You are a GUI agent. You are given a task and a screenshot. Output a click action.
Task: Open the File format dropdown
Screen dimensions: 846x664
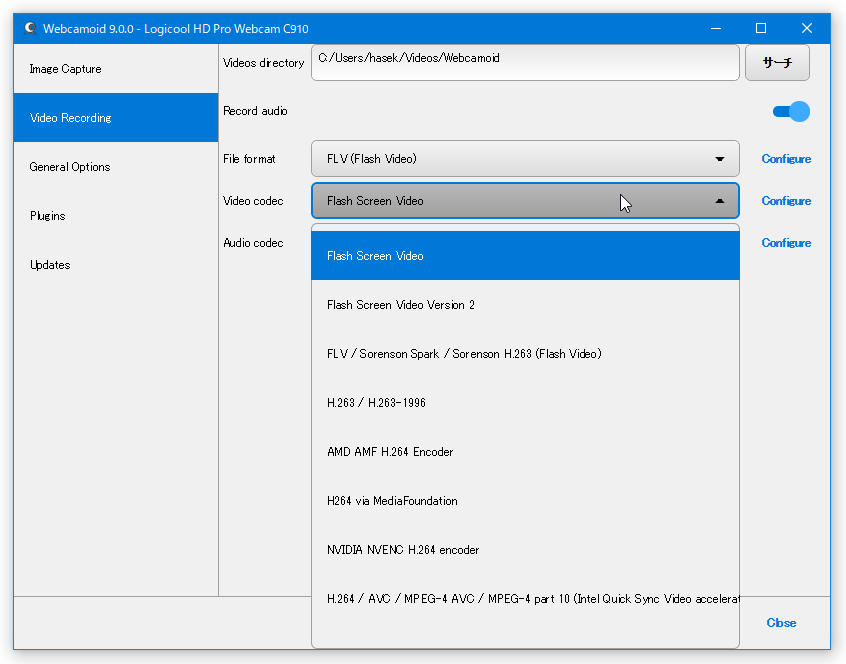525,159
